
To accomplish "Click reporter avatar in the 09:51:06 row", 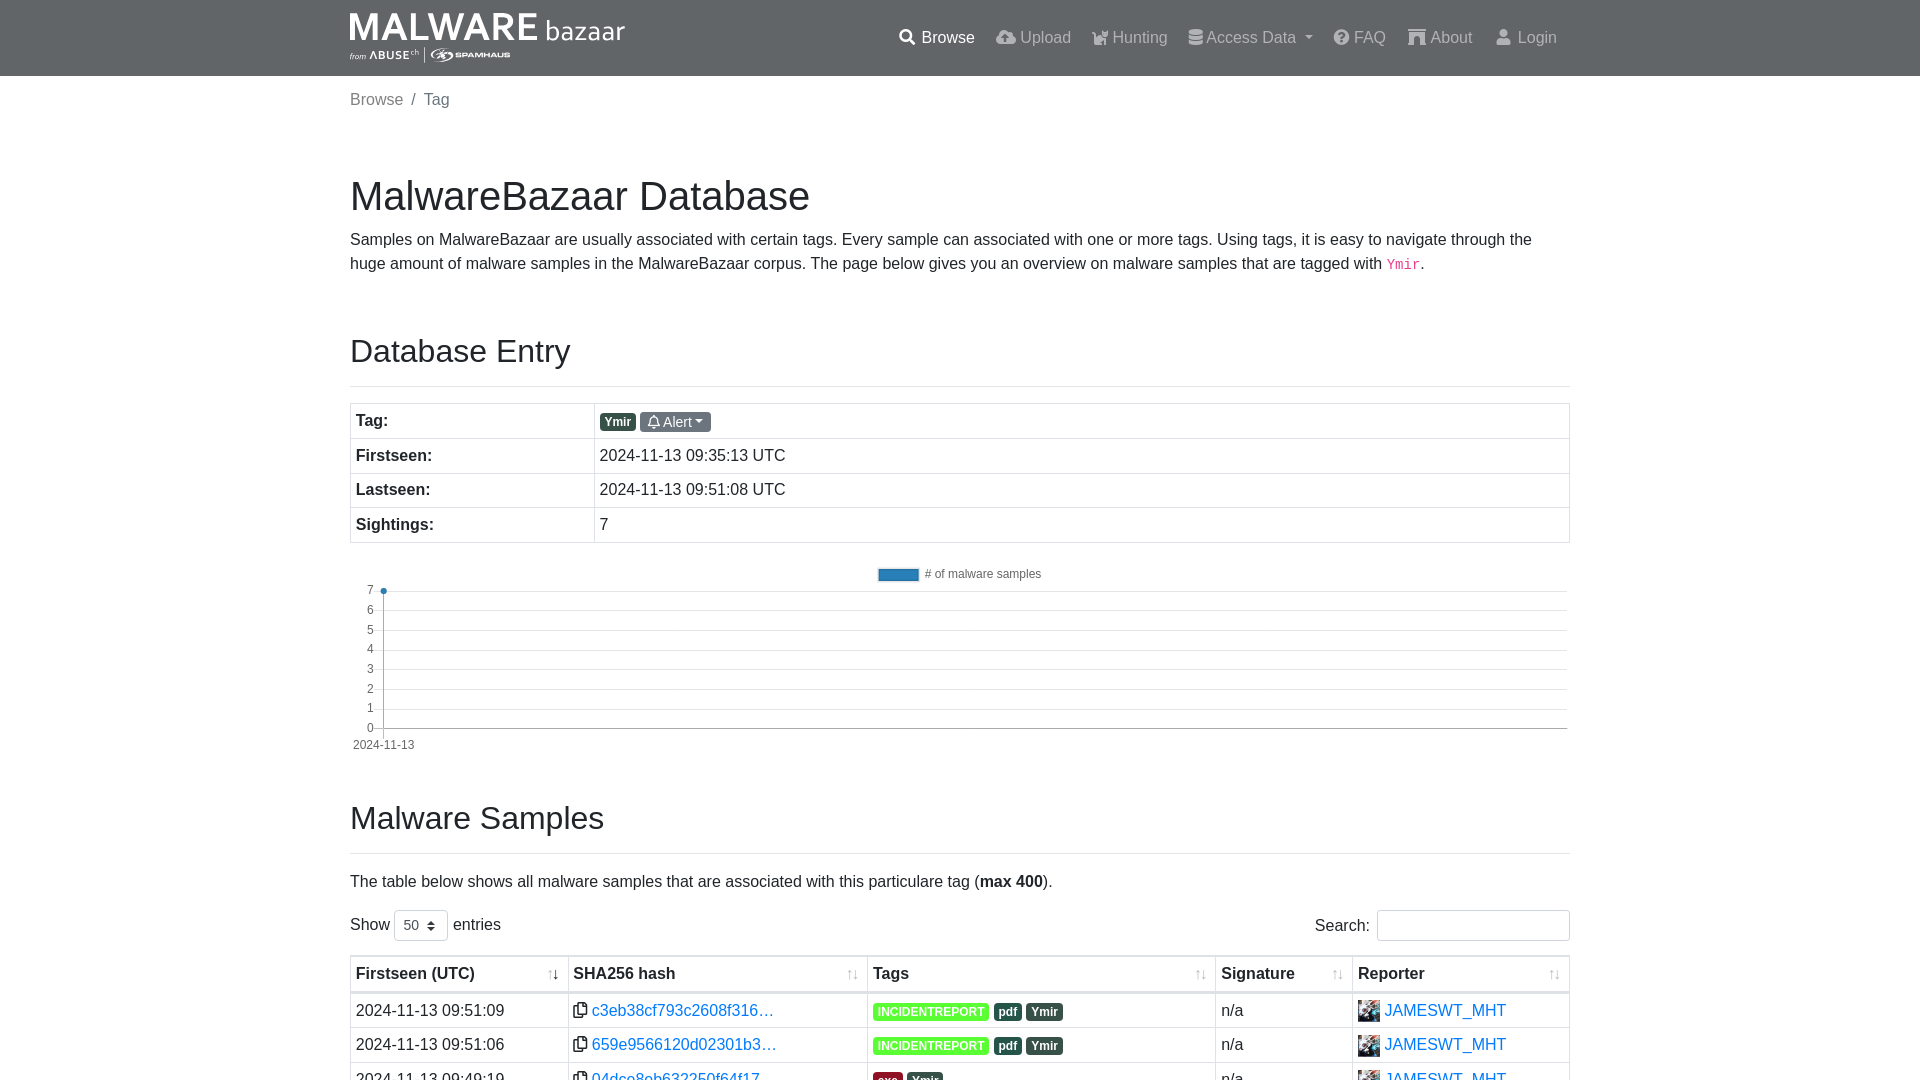I will [1369, 1045].
